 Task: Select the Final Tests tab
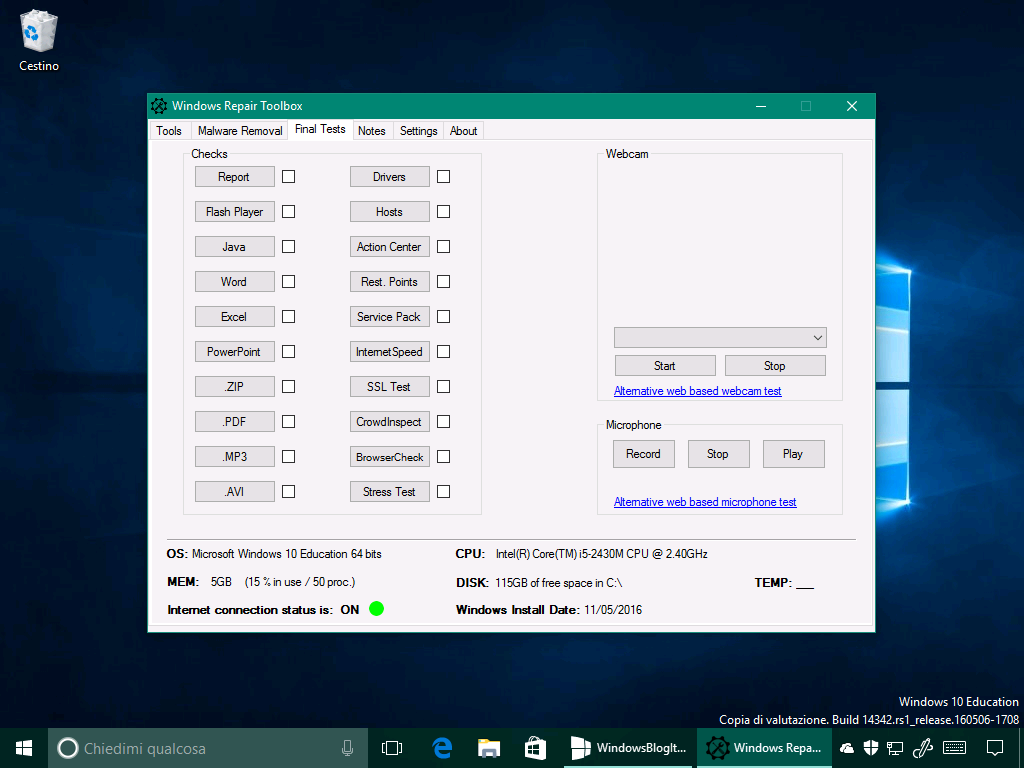pyautogui.click(x=320, y=129)
